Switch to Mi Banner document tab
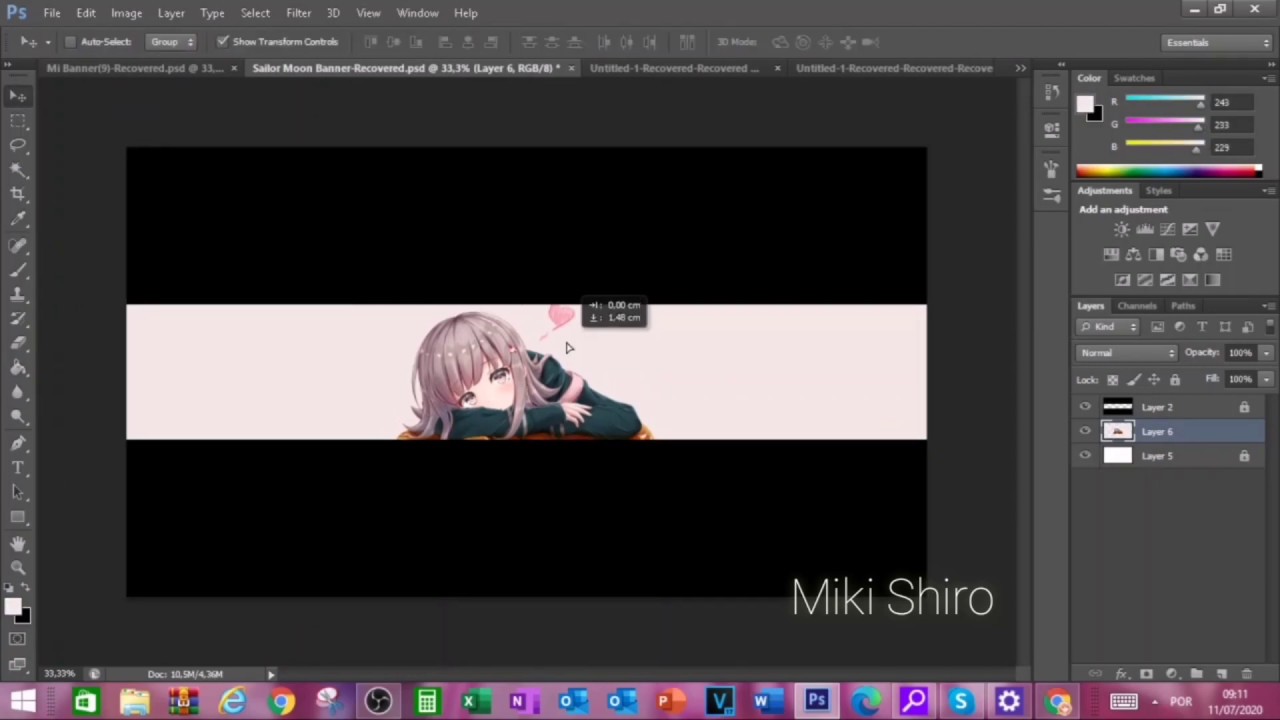 click(135, 68)
